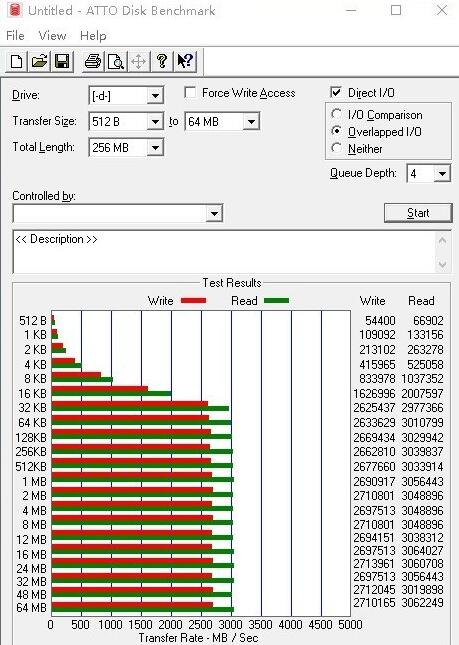Open the Drive [-d-] dropdown
This screenshot has height=645, width=459.
[x=155, y=96]
